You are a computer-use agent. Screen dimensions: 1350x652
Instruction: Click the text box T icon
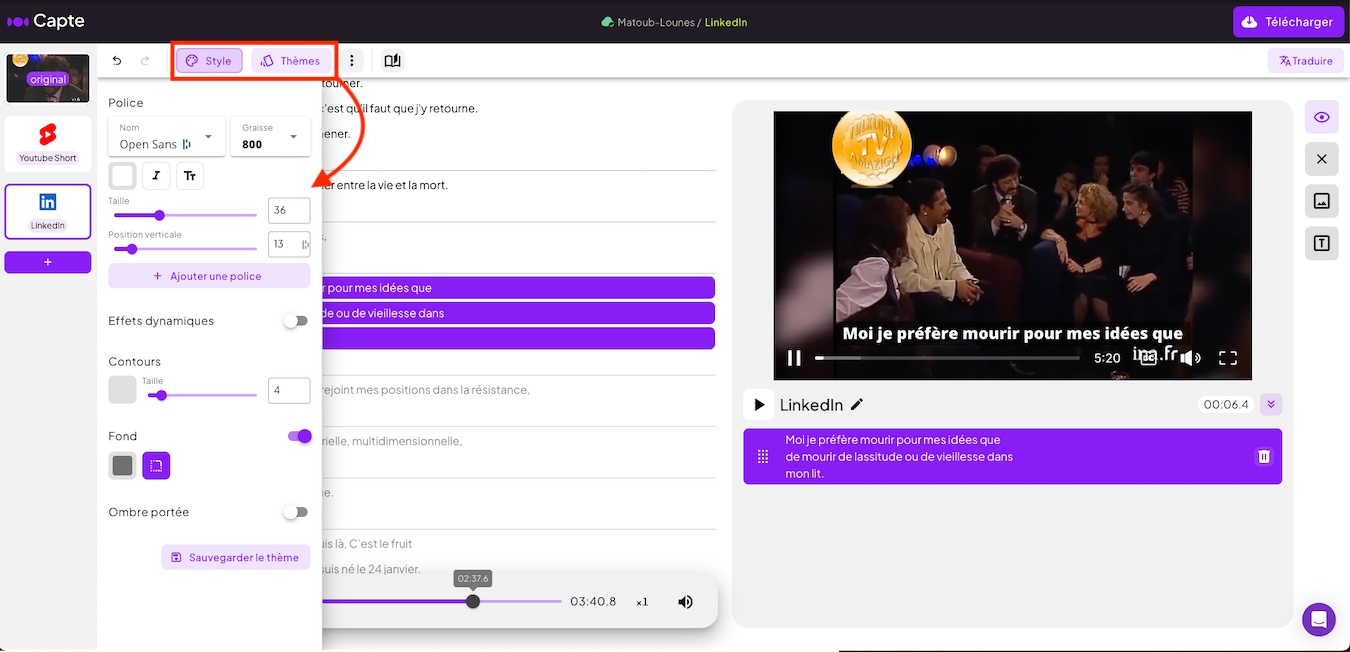(1321, 243)
